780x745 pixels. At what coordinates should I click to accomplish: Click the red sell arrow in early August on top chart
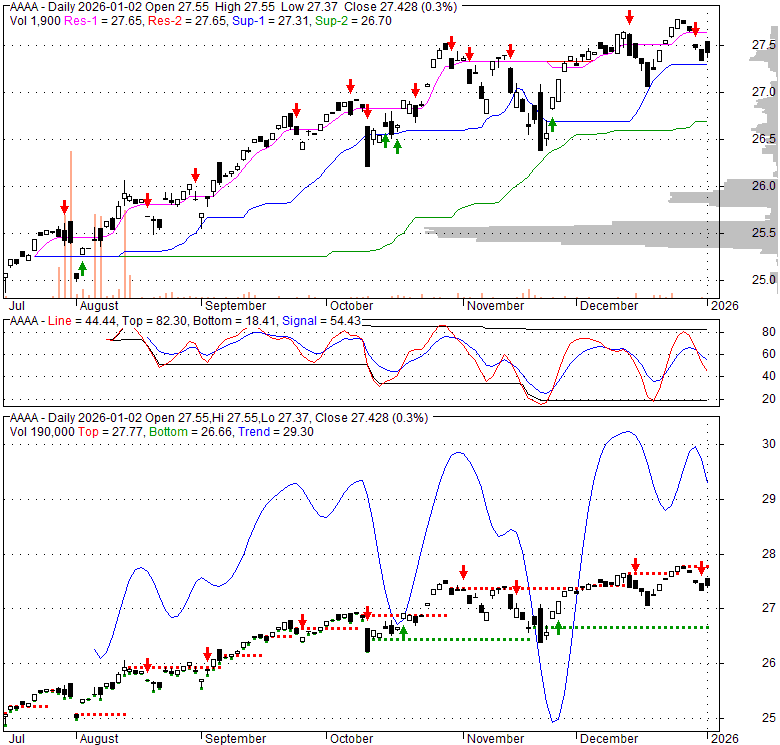coord(64,207)
